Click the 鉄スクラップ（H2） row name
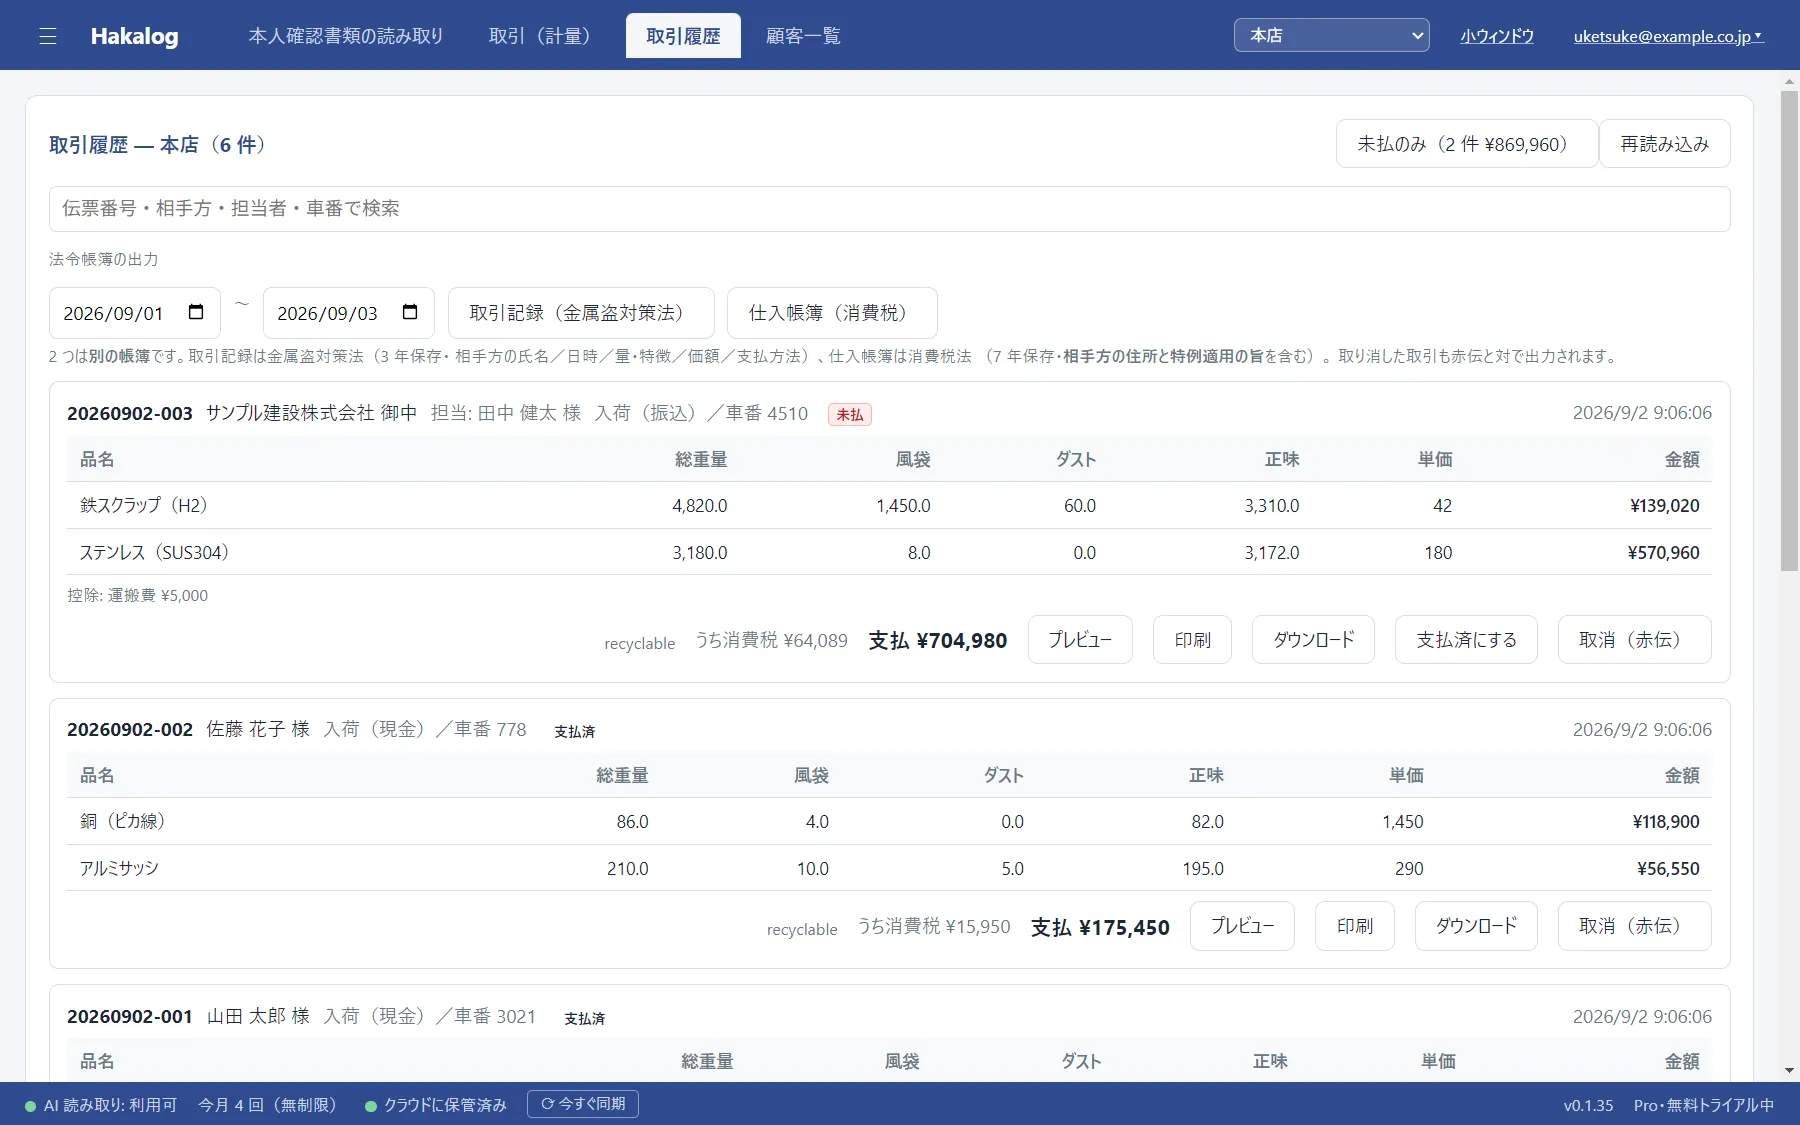Image resolution: width=1800 pixels, height=1125 pixels. (x=148, y=505)
